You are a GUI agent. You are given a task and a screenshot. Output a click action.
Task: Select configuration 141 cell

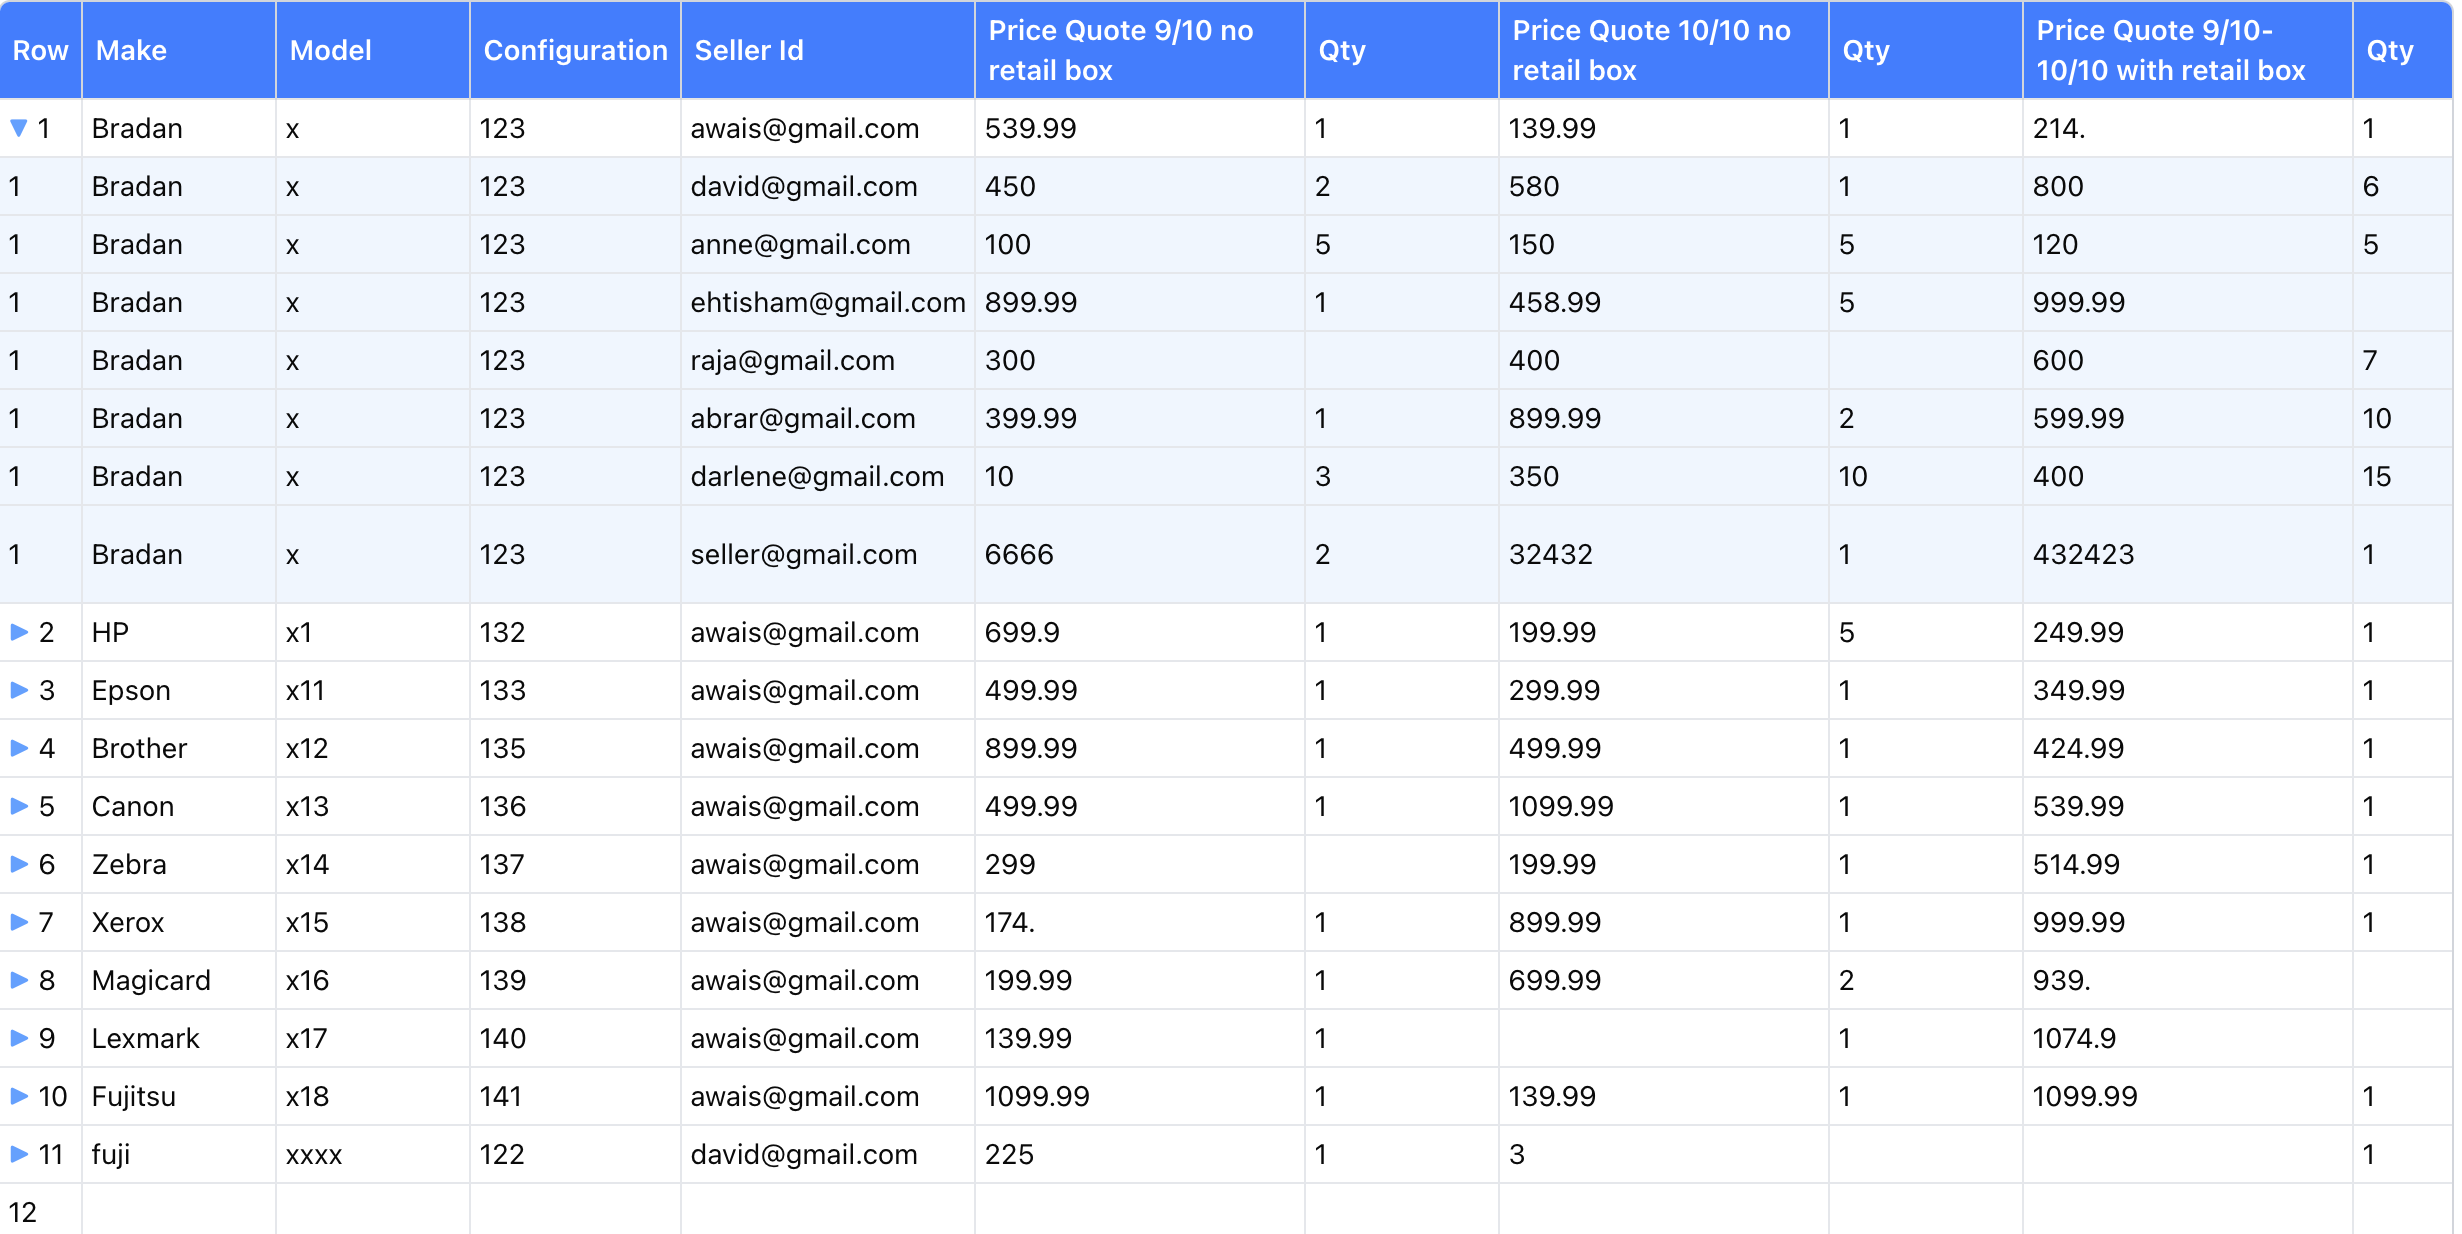click(575, 1096)
